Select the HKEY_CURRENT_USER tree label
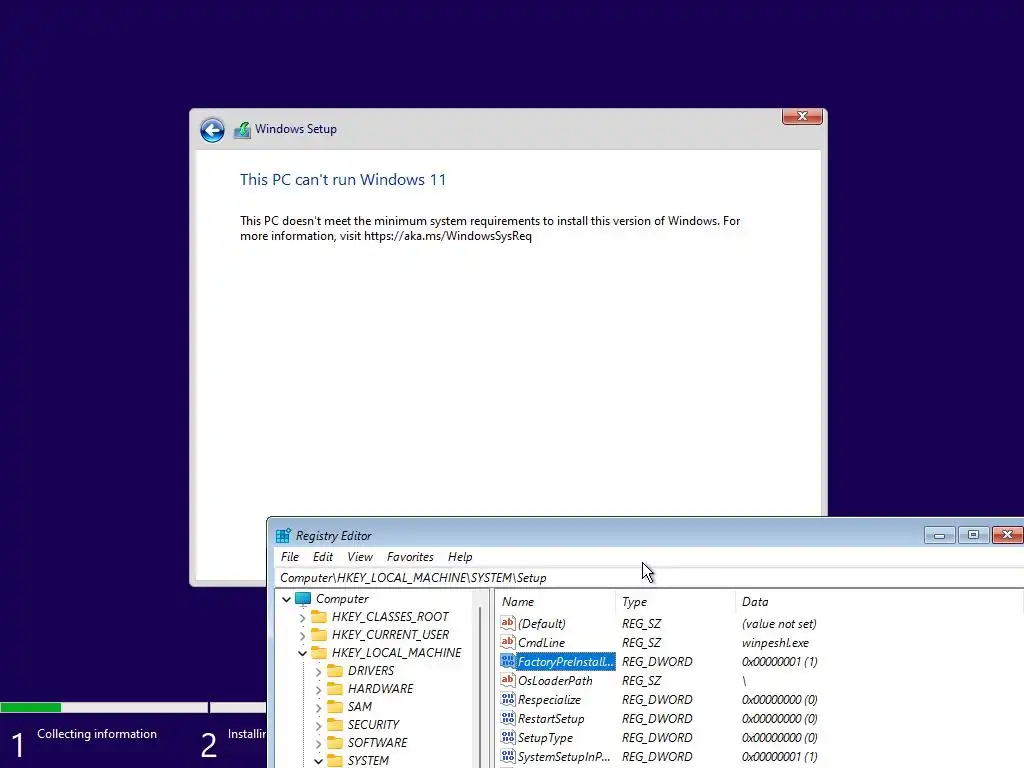 [x=390, y=635]
